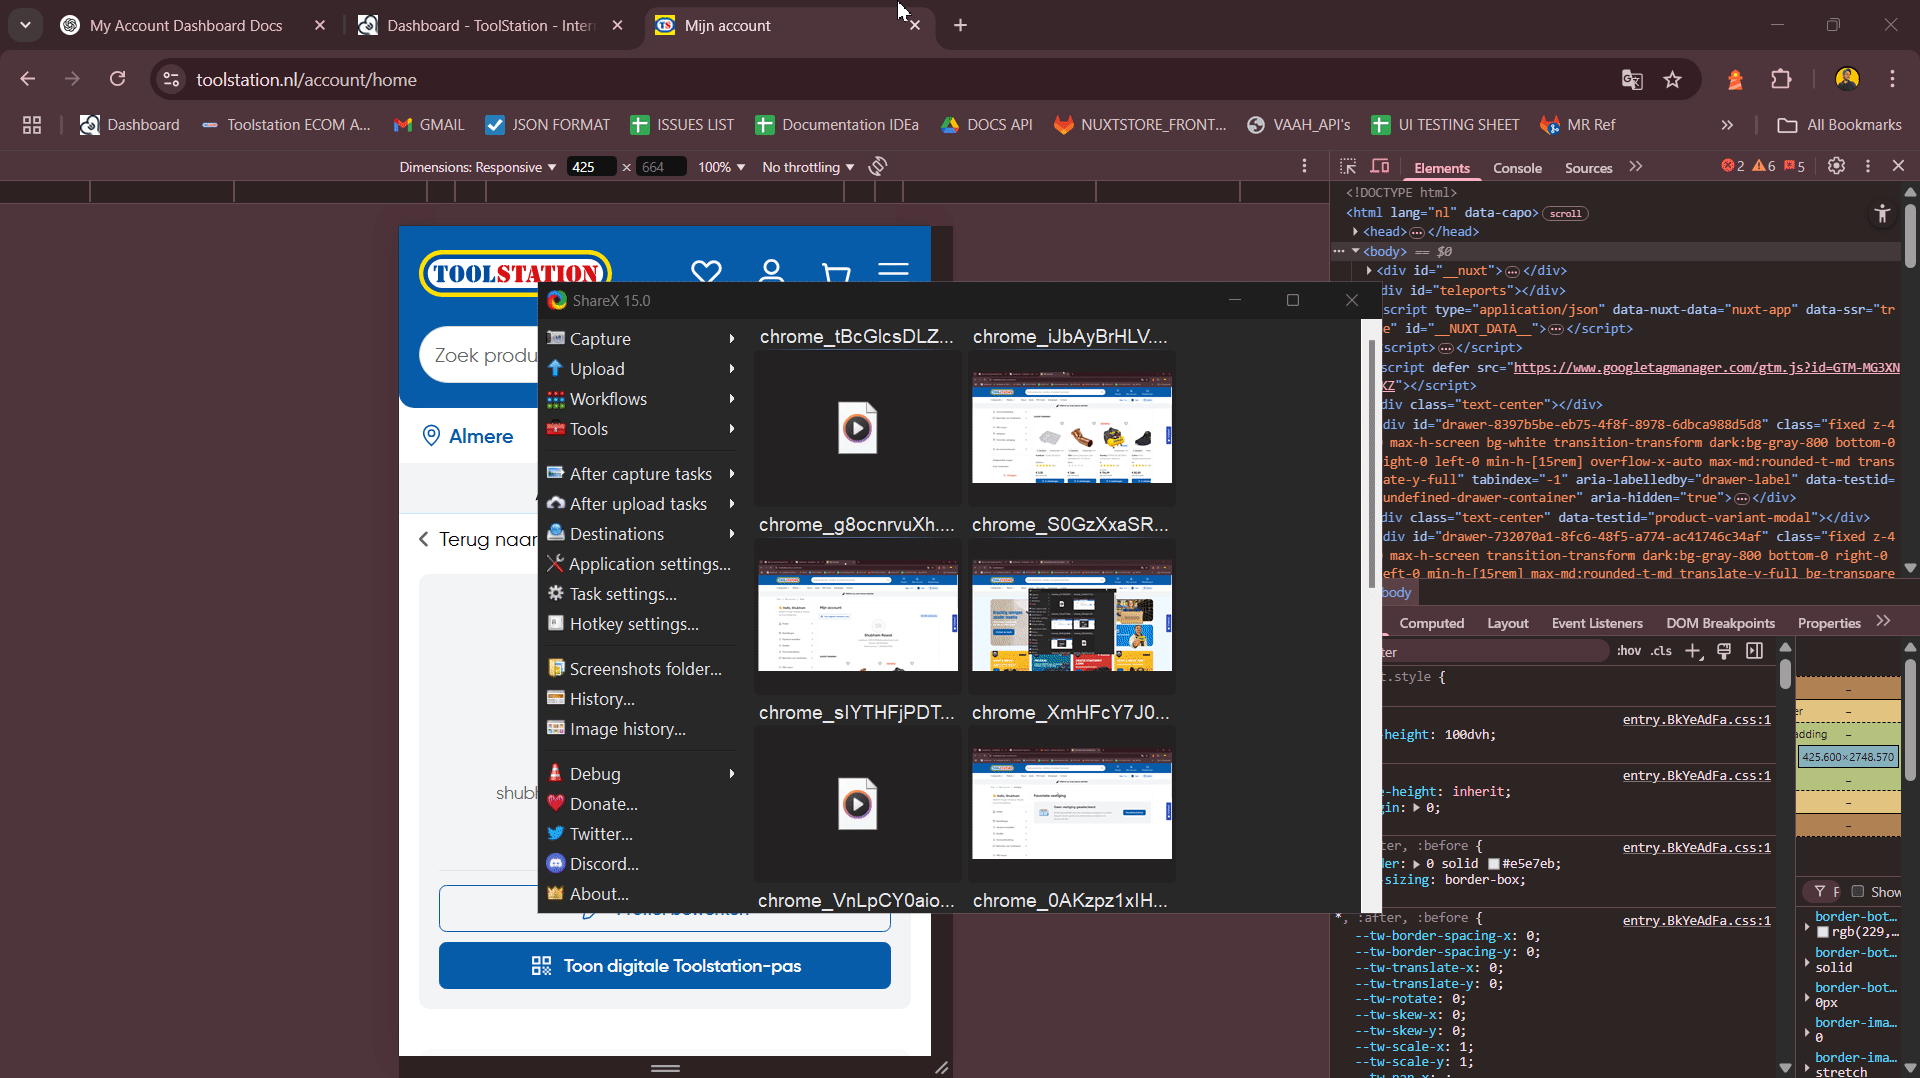1920x1078 pixels.
Task: Expand the head element node
Action: point(1356,232)
